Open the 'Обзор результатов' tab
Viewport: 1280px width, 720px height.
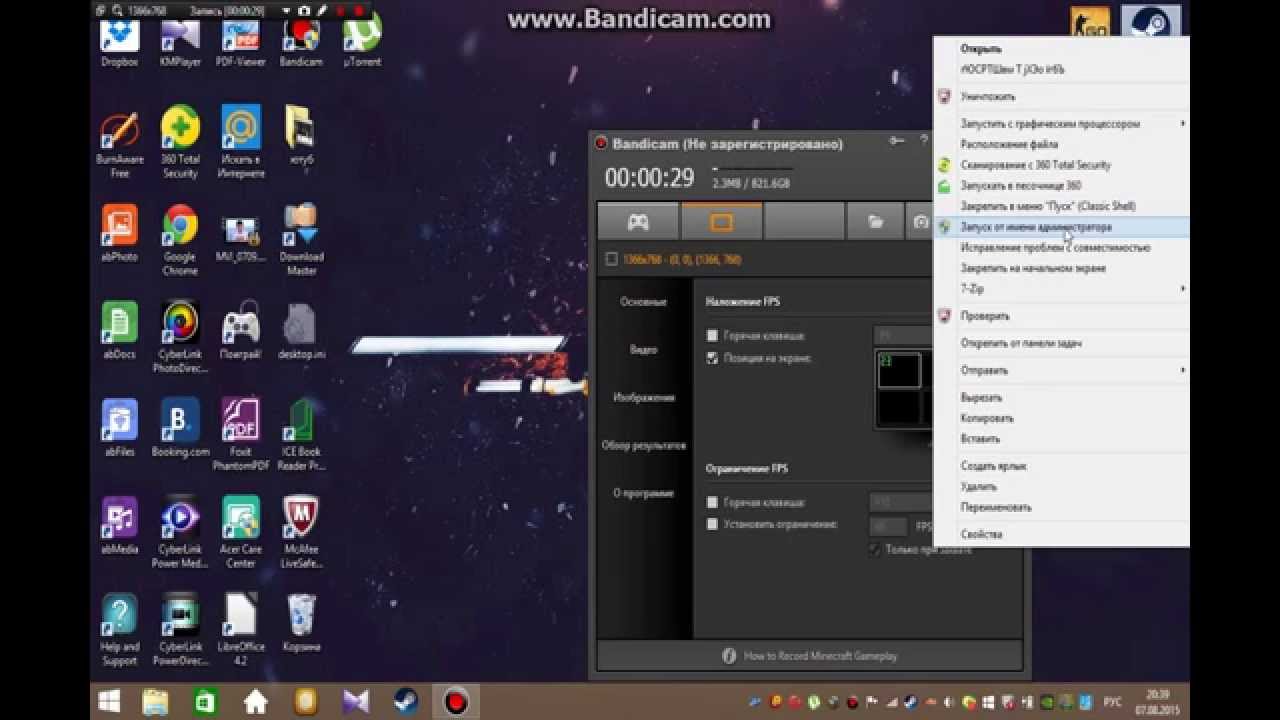point(643,445)
